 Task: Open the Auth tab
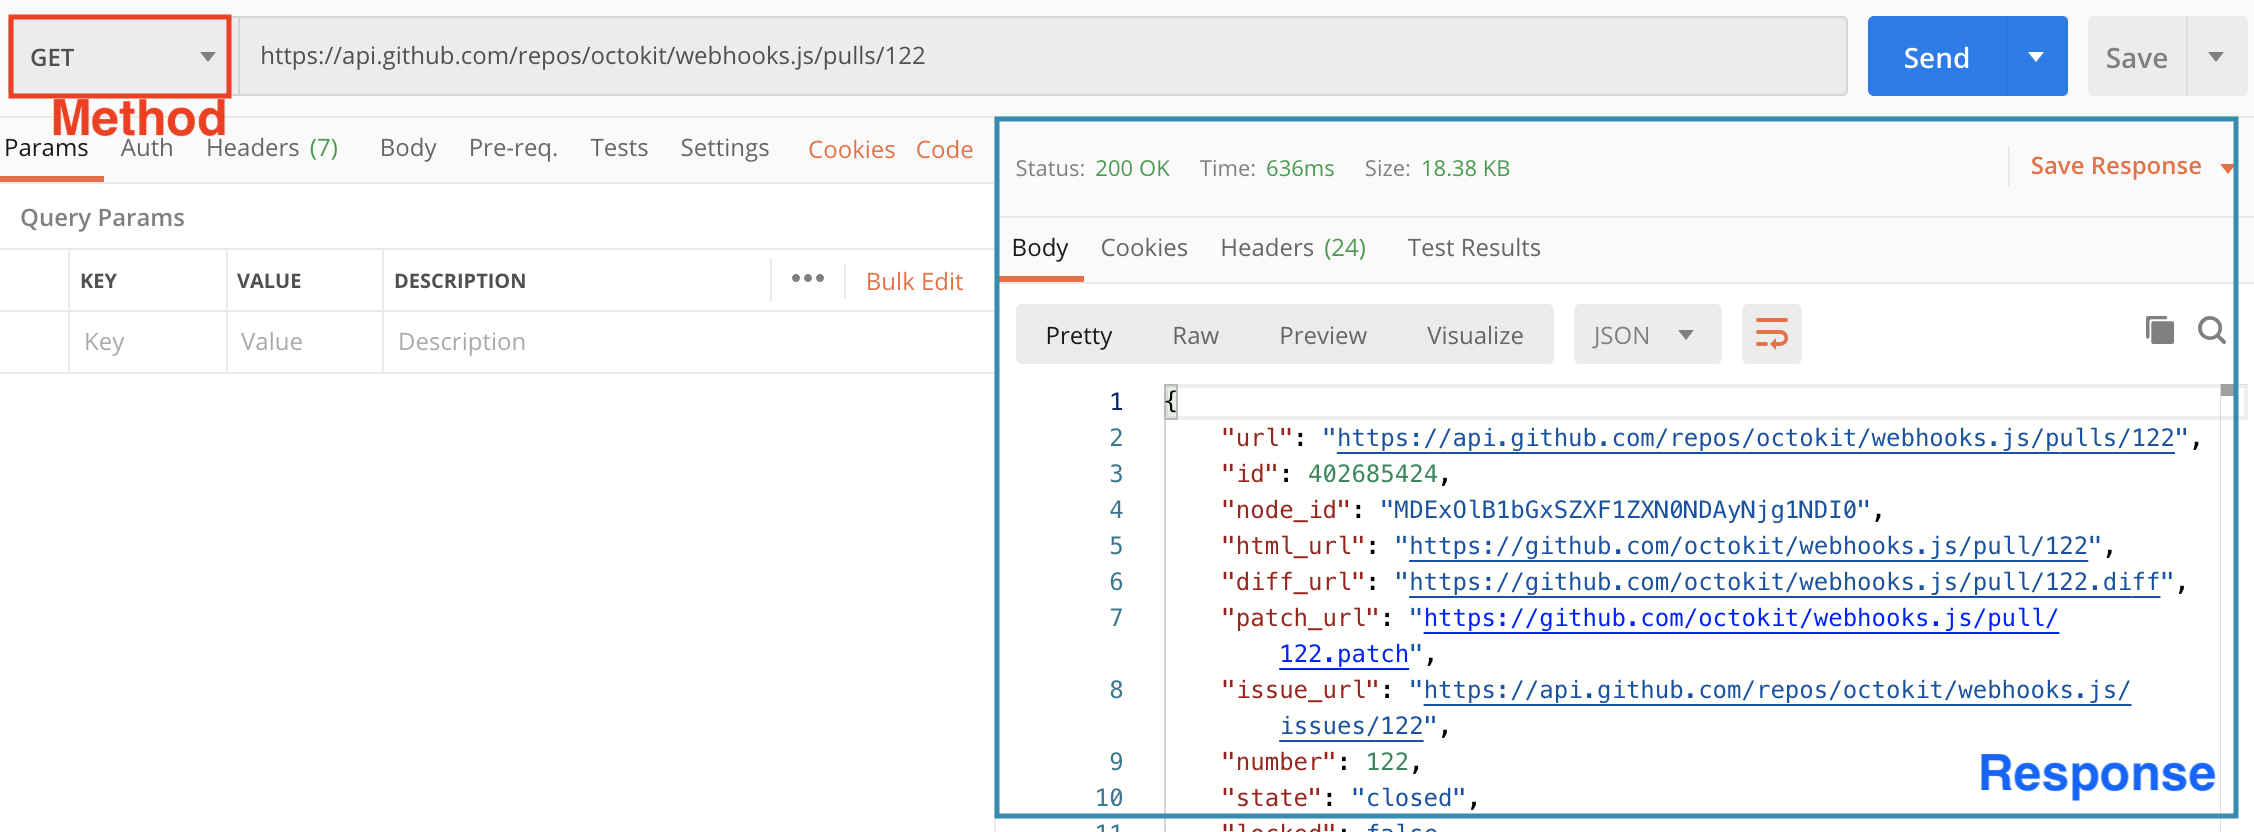pos(147,148)
